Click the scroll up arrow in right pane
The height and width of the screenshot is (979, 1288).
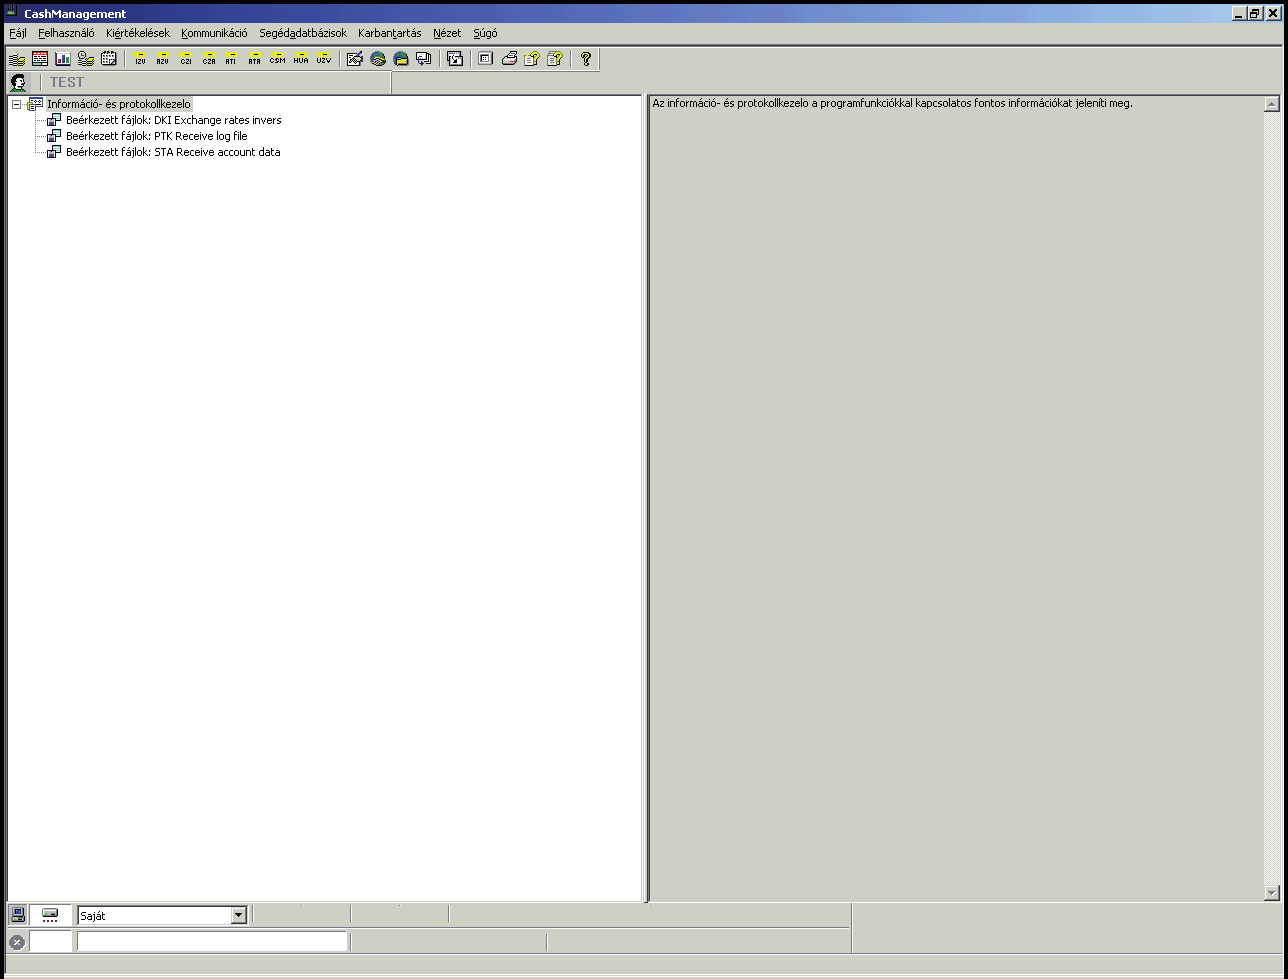1272,104
